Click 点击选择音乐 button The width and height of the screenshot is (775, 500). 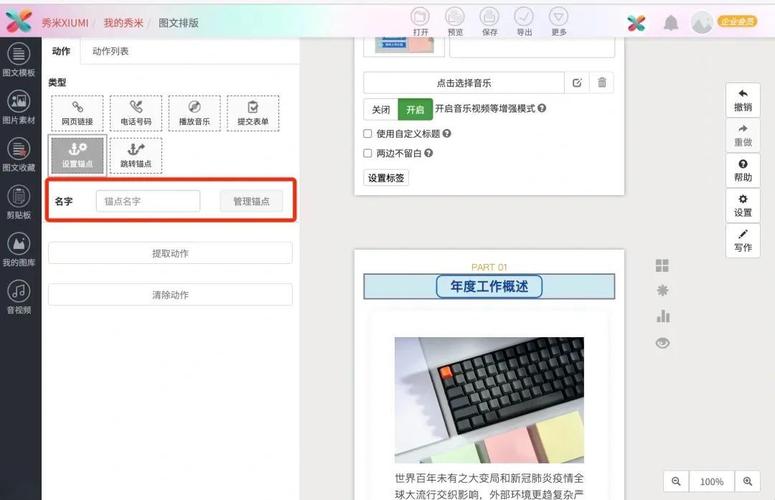pyautogui.click(x=464, y=83)
